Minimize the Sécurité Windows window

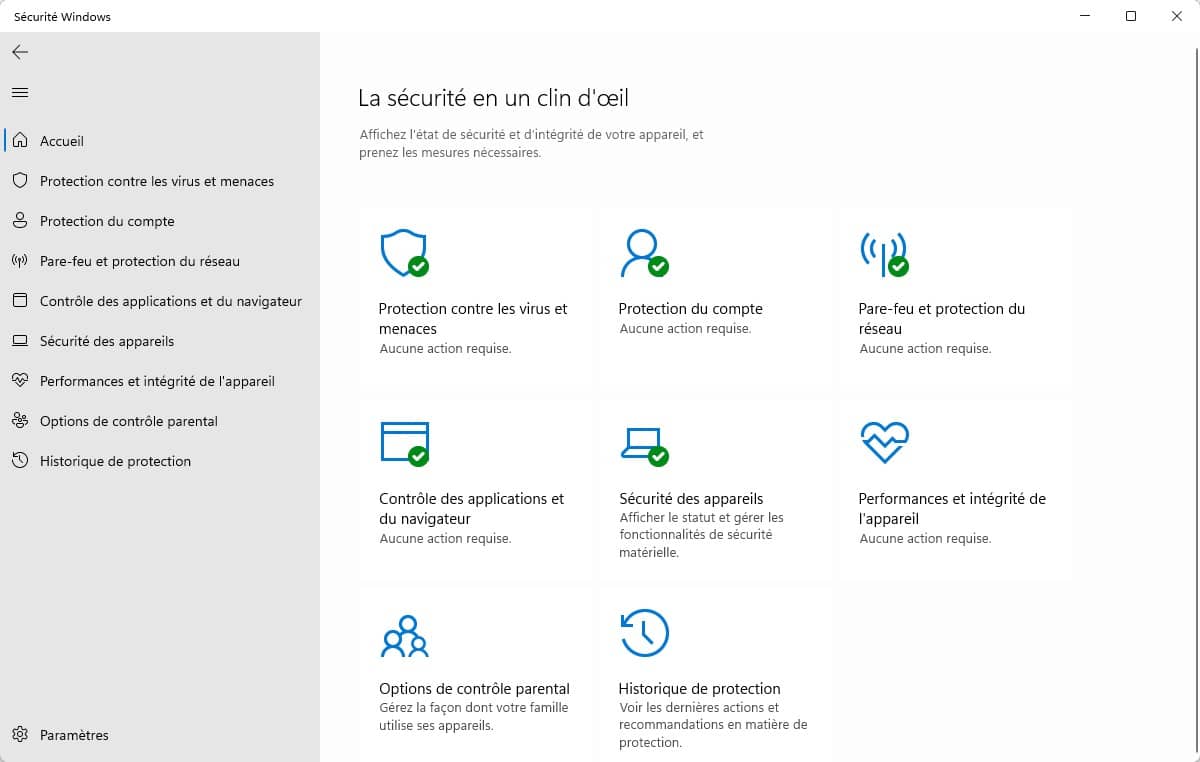click(1085, 16)
